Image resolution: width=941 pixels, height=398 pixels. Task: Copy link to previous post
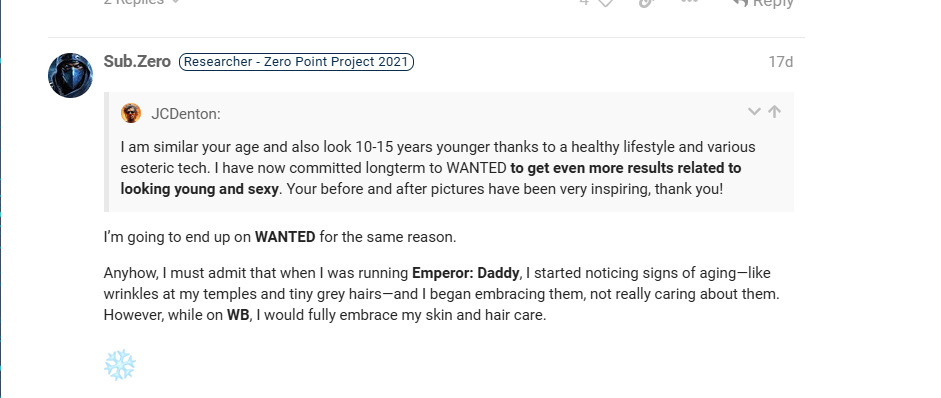[646, 3]
